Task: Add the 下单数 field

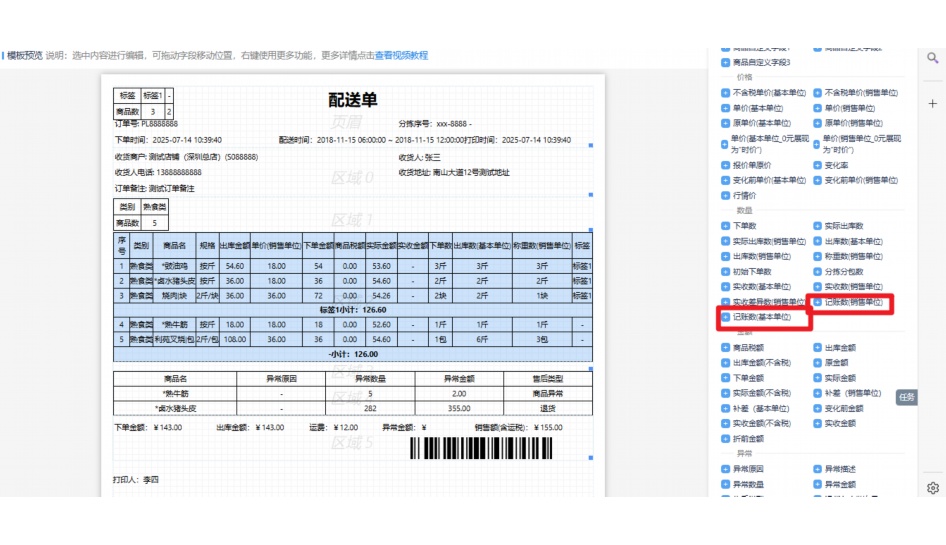Action: click(745, 226)
